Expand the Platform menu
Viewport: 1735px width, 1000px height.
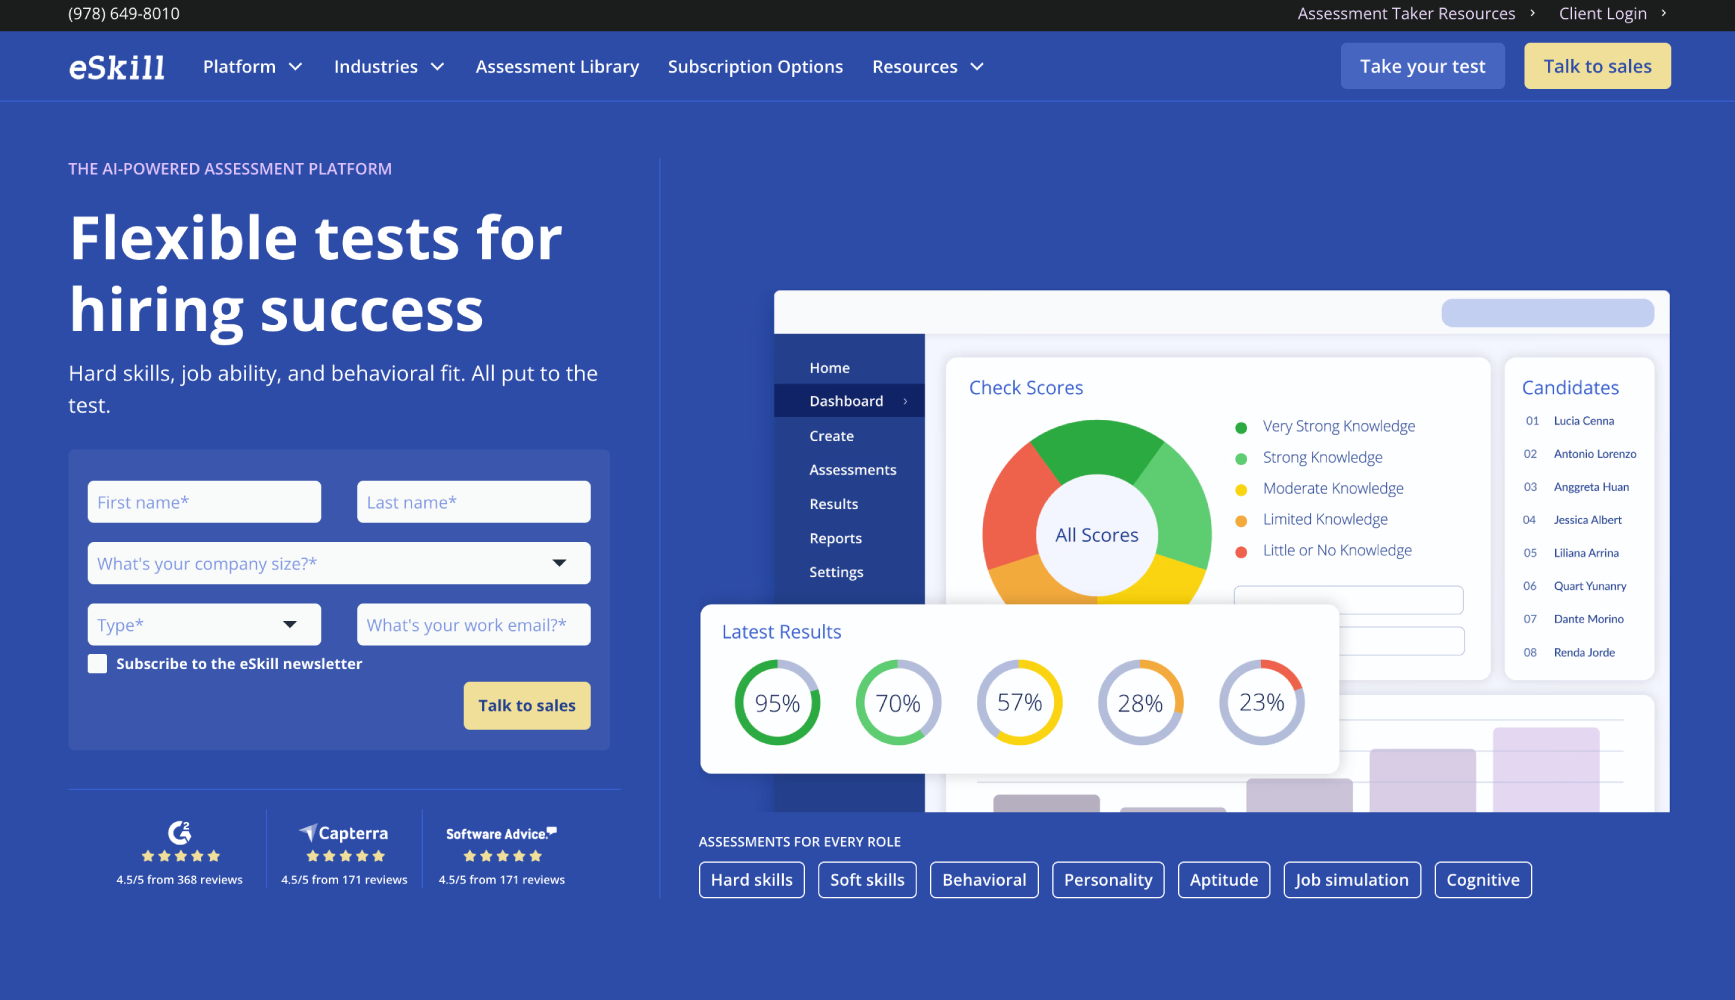pos(253,67)
